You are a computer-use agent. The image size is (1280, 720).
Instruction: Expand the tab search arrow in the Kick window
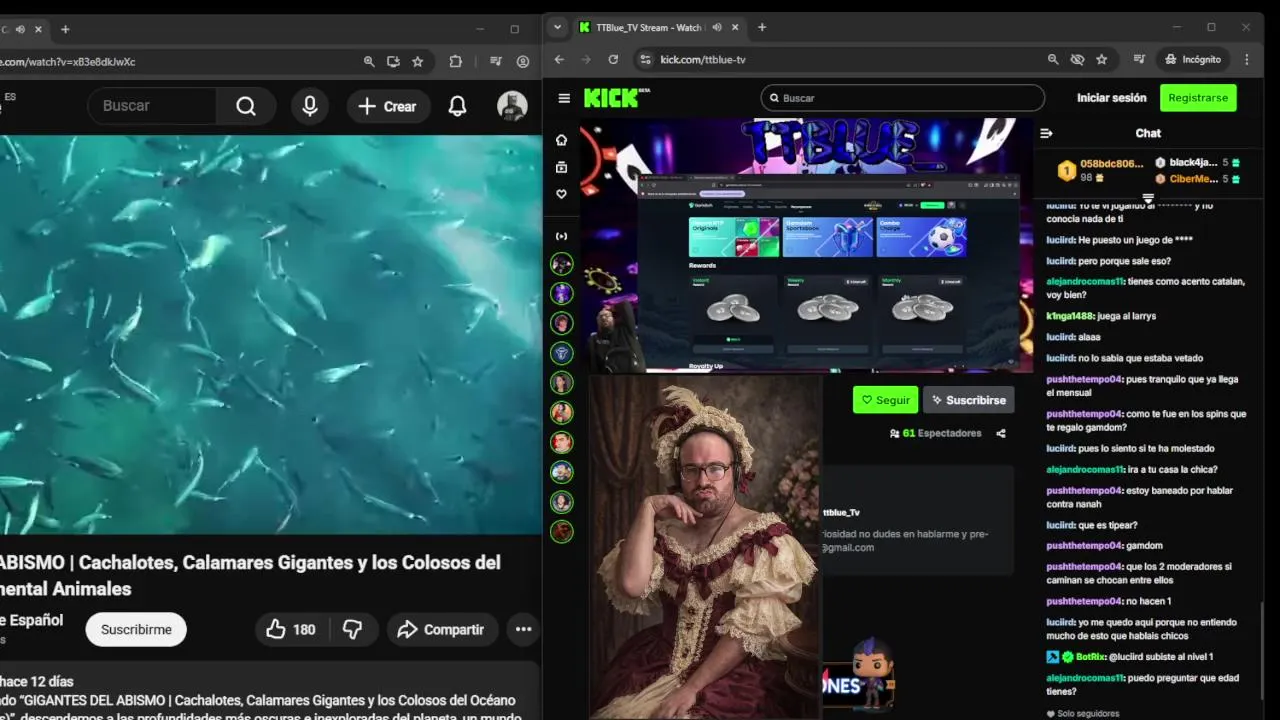558,27
